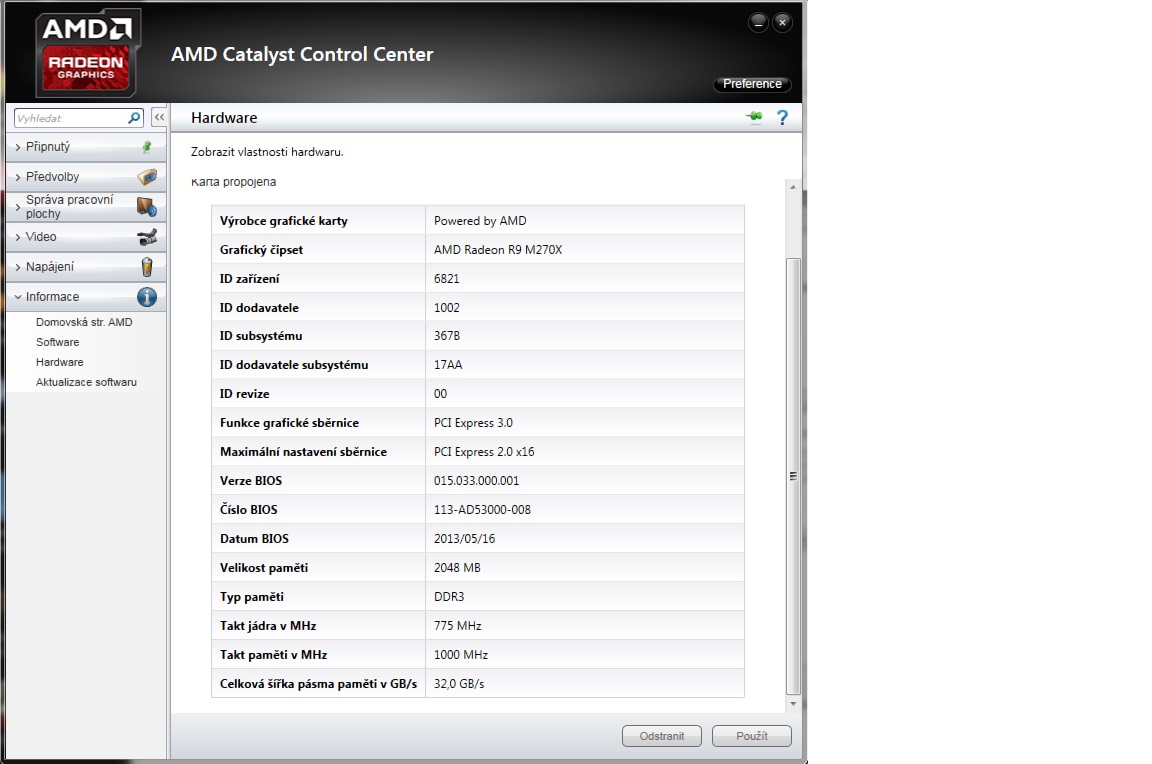Expand the Připnutý section
The width and height of the screenshot is (1152, 764).
(86, 147)
